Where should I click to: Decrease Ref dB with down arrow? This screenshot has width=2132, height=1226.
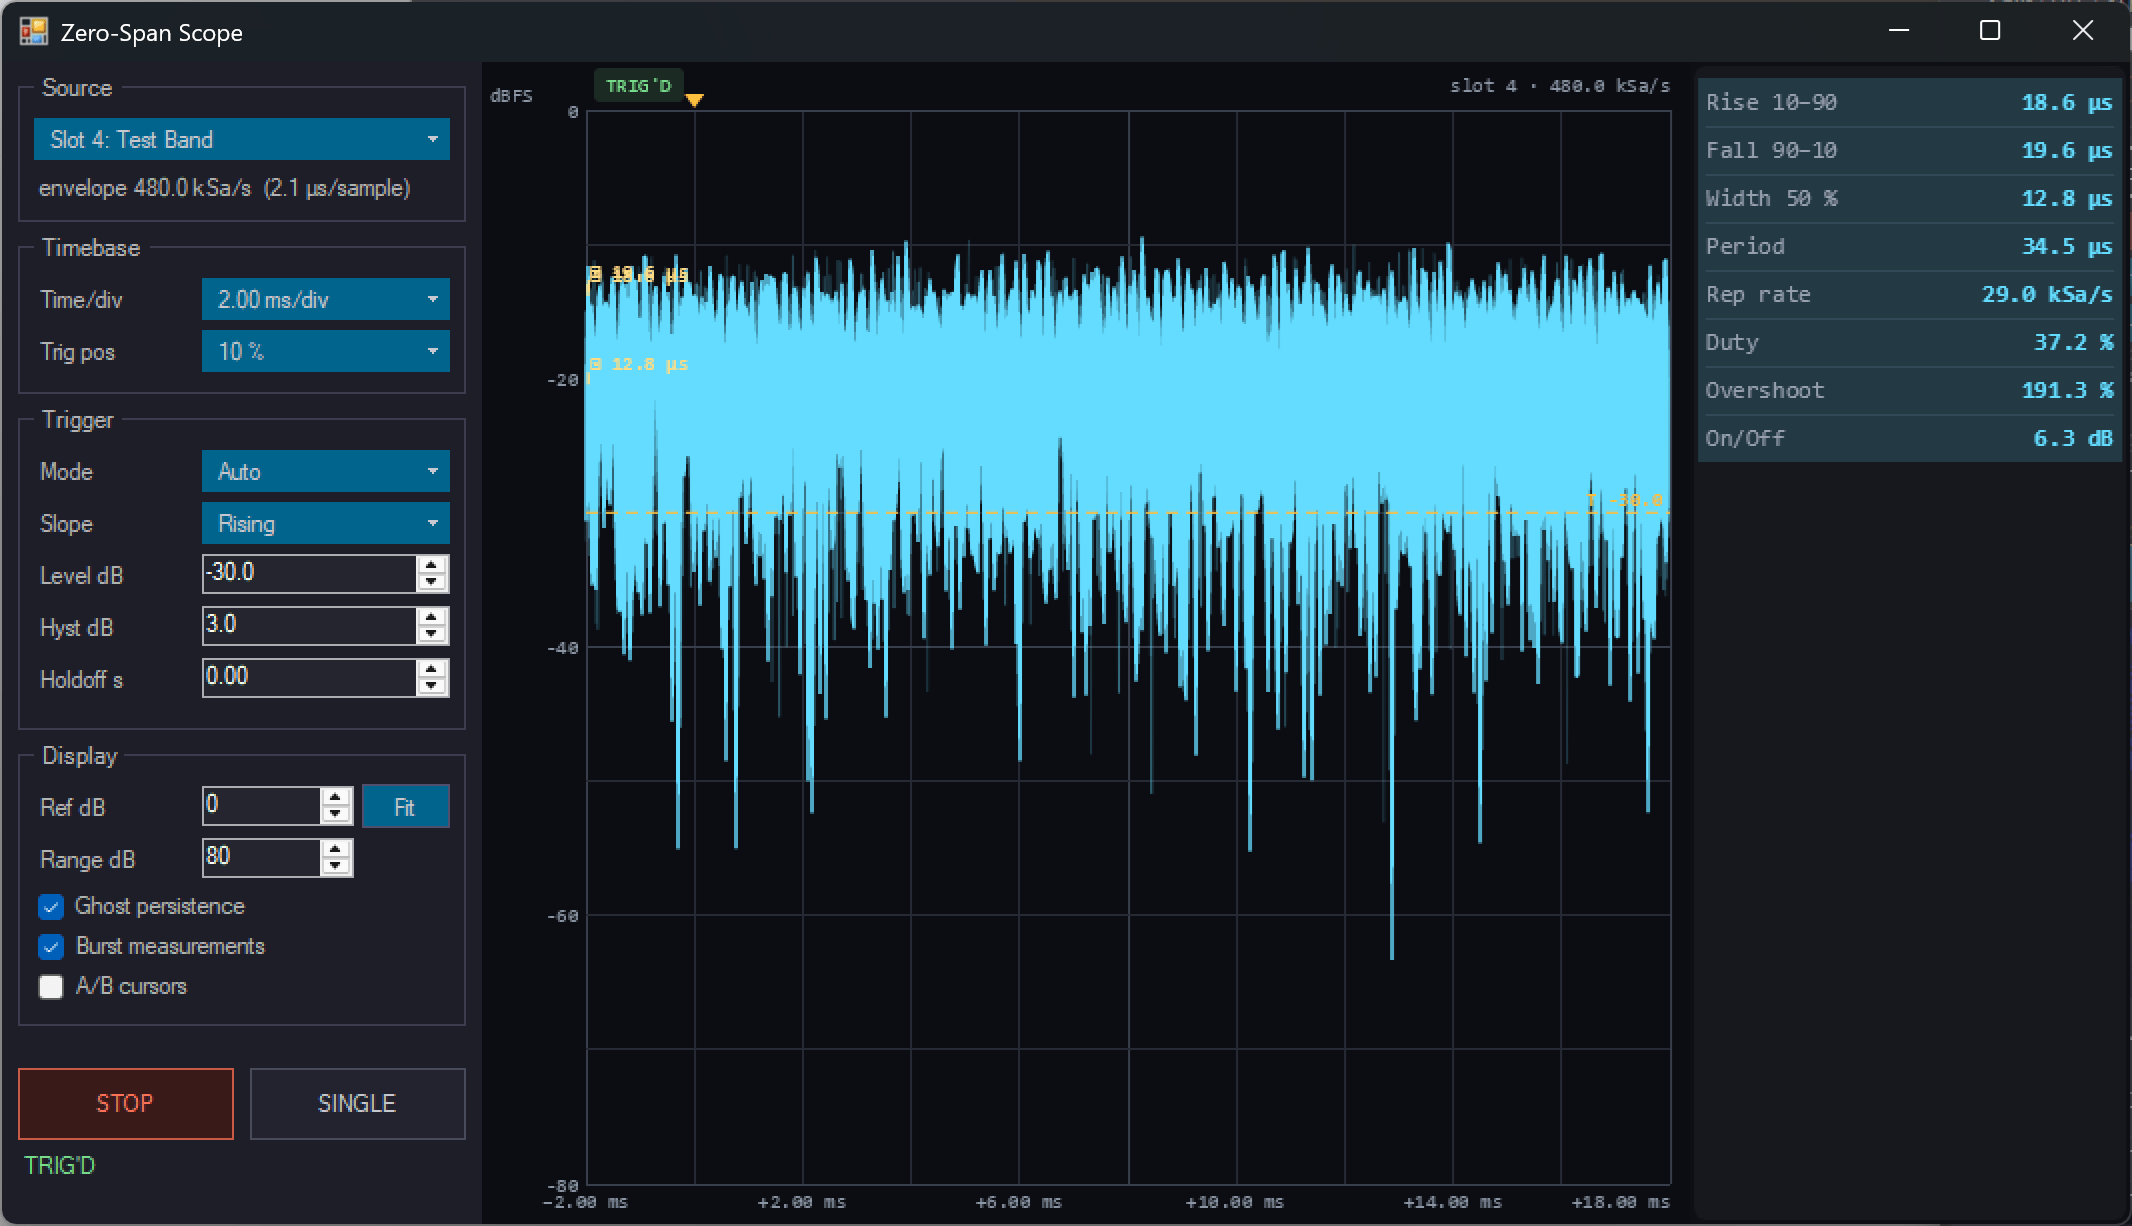click(336, 815)
